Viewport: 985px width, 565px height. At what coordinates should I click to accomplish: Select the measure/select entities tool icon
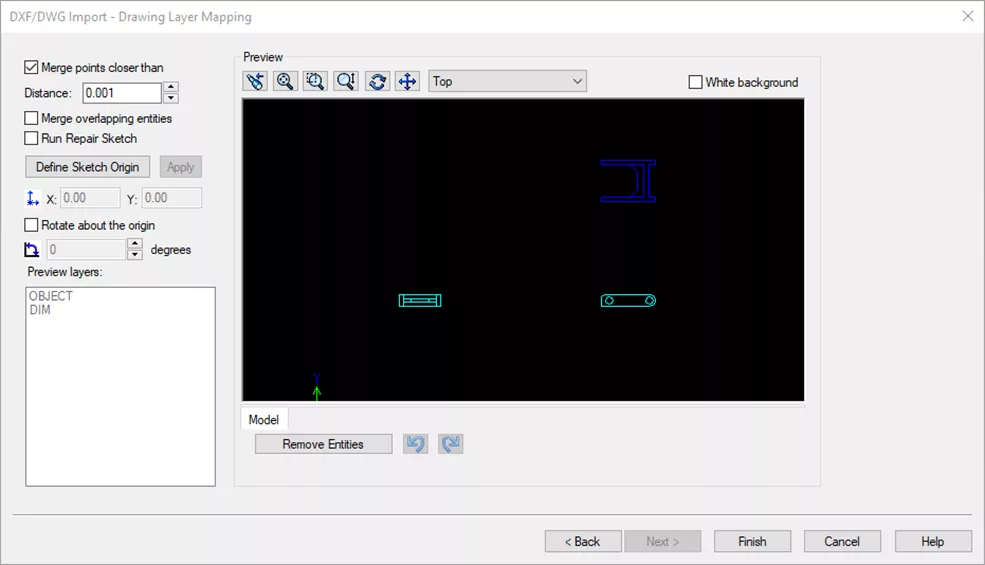tap(255, 81)
